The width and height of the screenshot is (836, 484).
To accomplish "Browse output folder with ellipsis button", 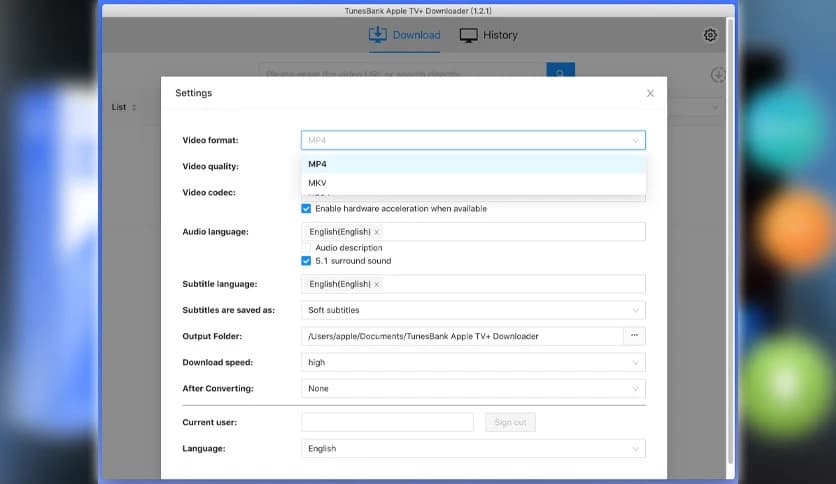I will tap(634, 336).
